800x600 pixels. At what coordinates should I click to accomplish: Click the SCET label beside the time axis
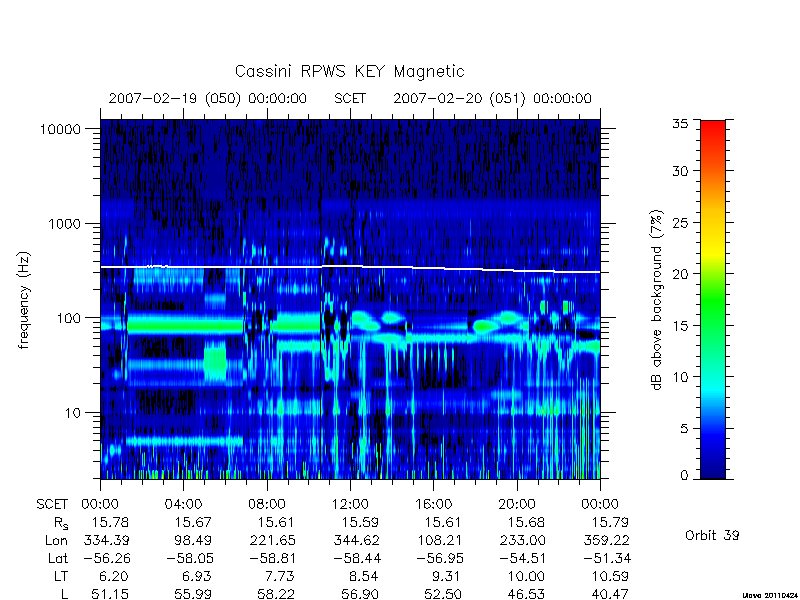click(52, 505)
